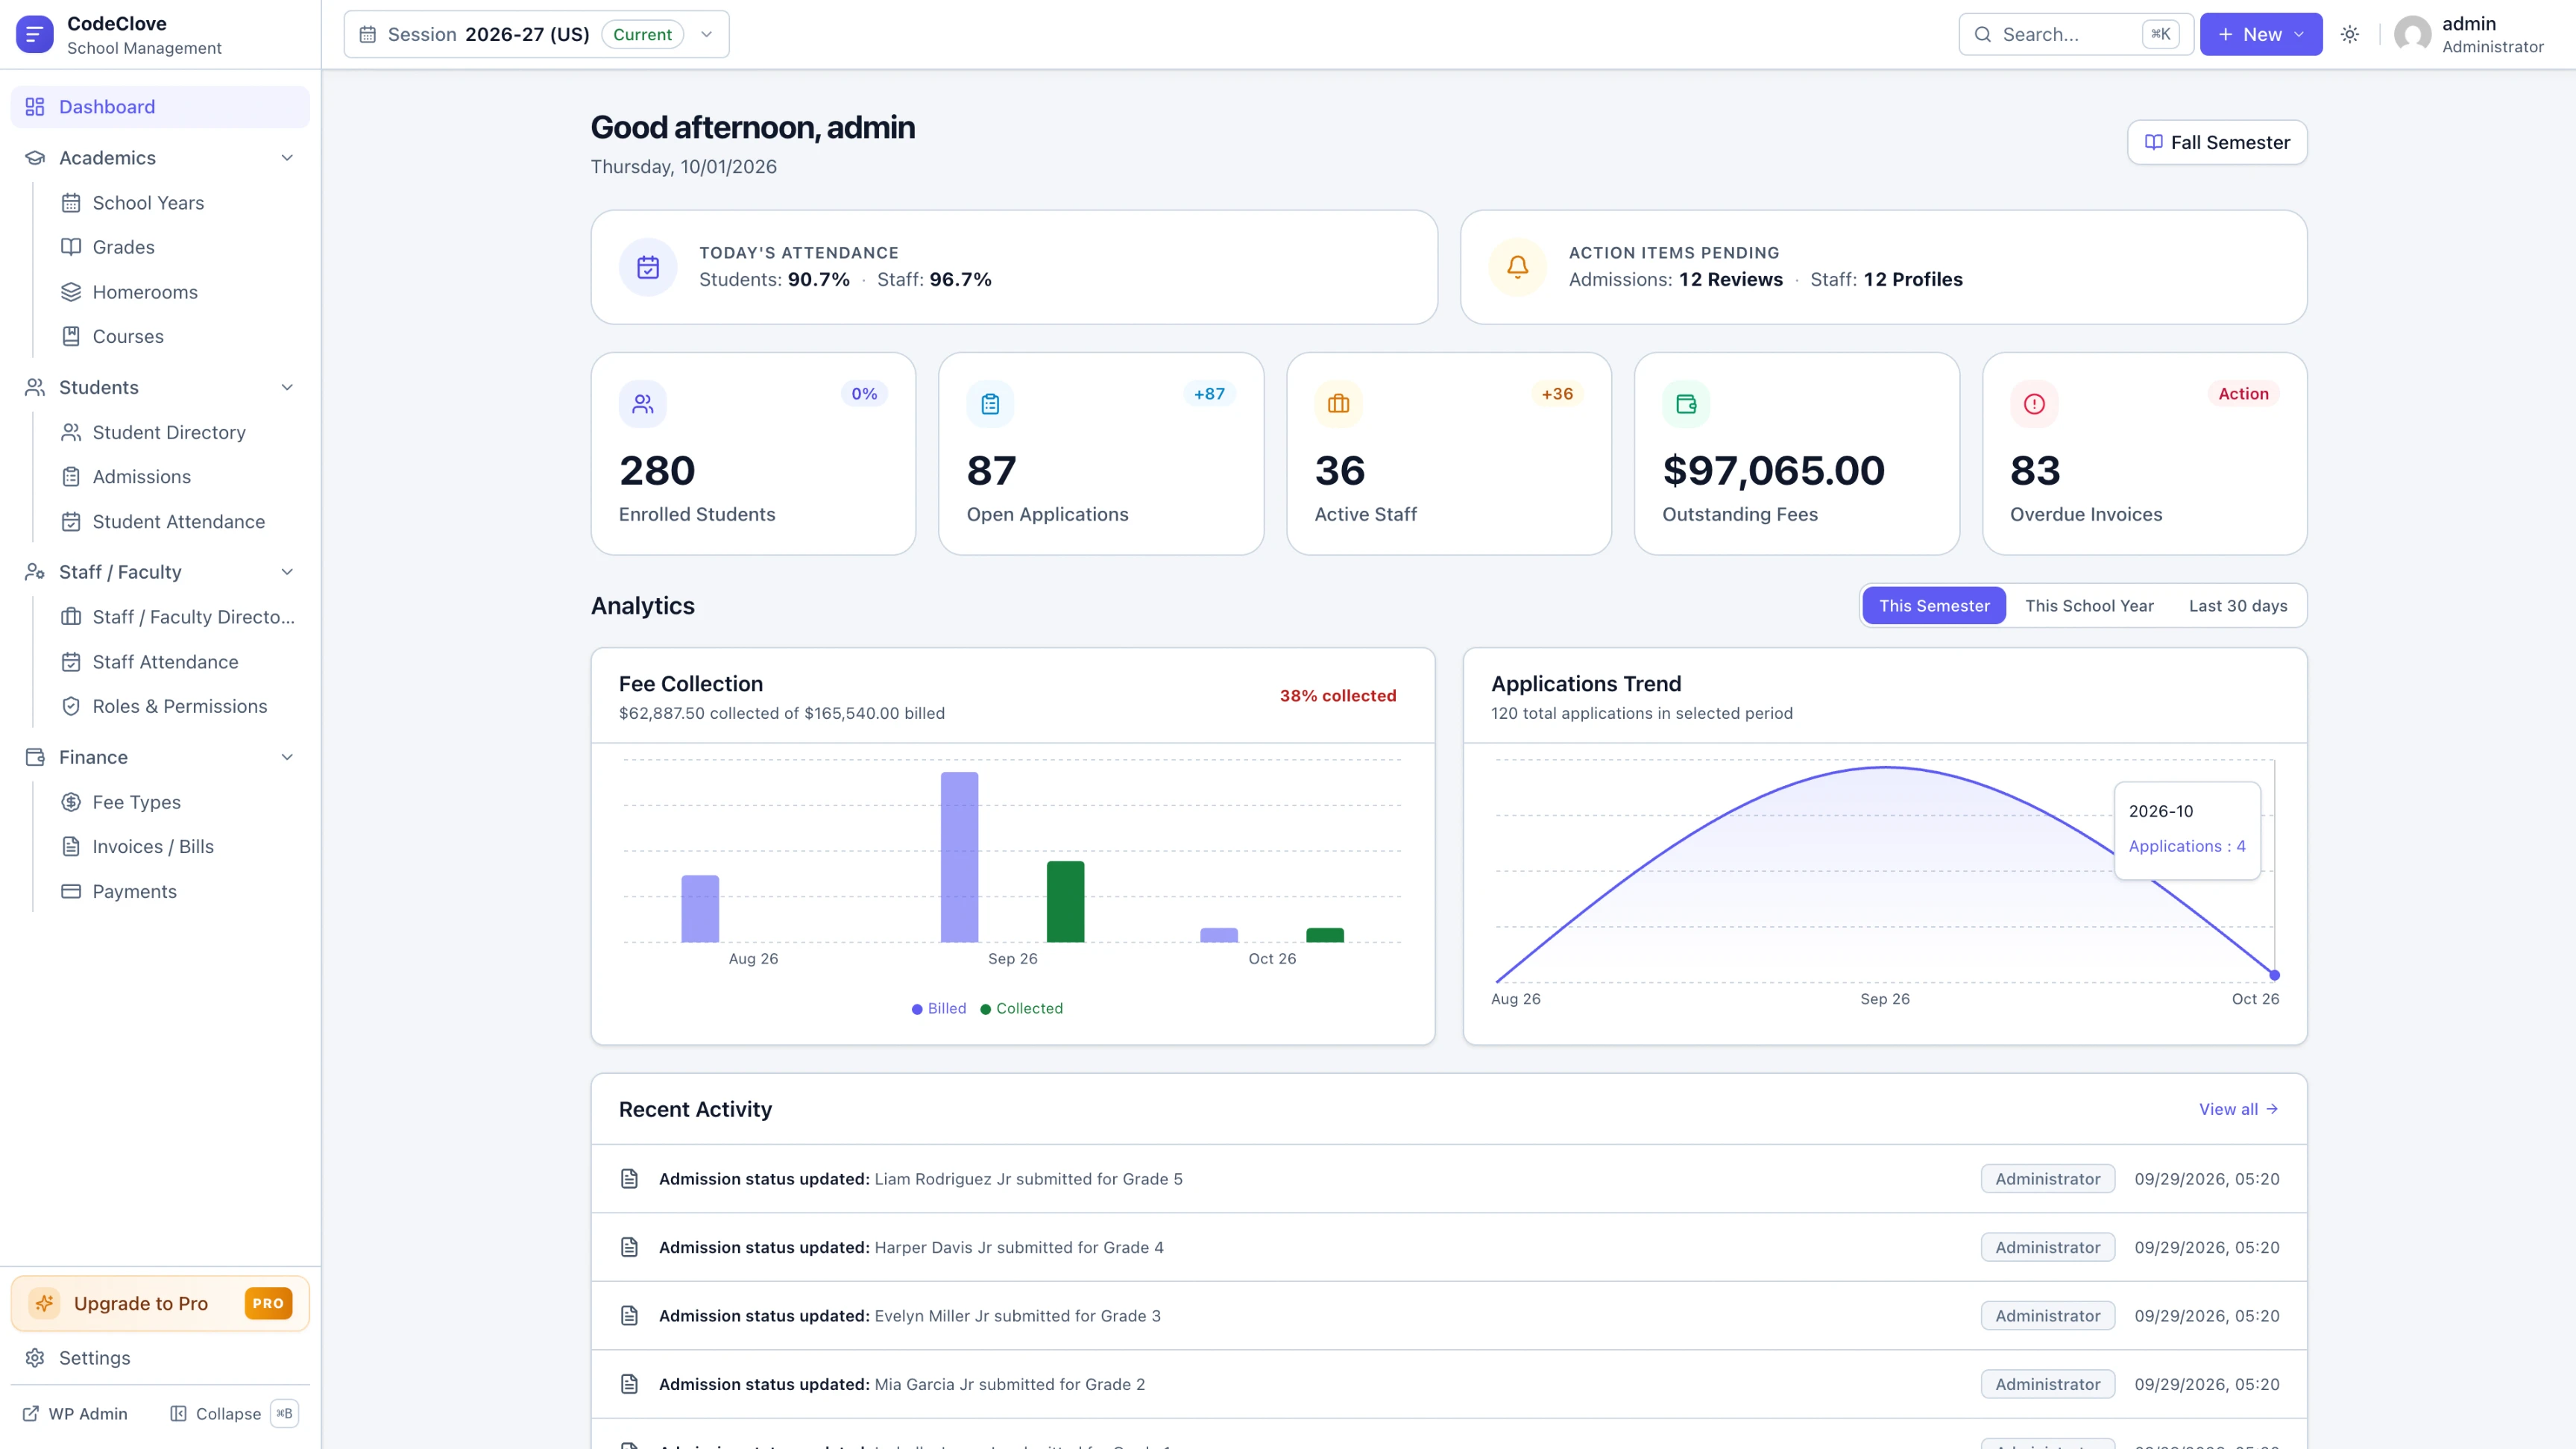
Task: Click the Open Applications clipboard icon
Action: point(990,404)
